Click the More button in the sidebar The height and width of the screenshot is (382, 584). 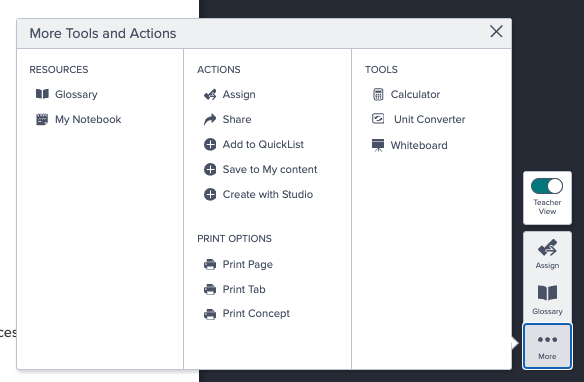[x=547, y=347]
